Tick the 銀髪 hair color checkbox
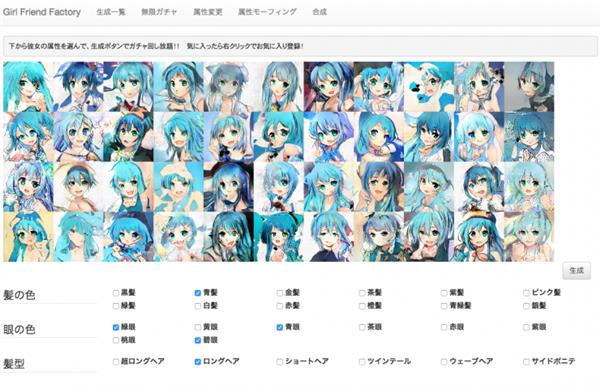The image size is (600, 392). click(526, 306)
